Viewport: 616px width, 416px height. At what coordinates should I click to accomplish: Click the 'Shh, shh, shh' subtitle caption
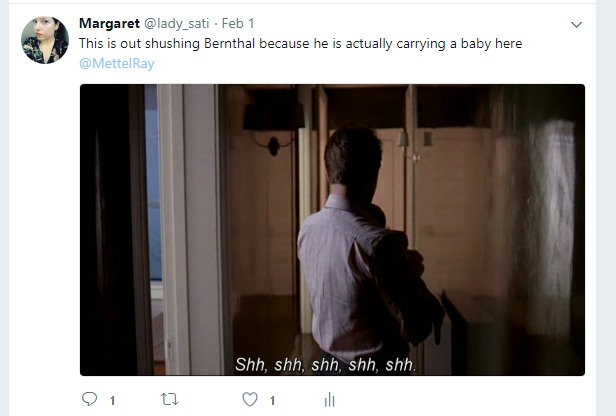coord(325,365)
